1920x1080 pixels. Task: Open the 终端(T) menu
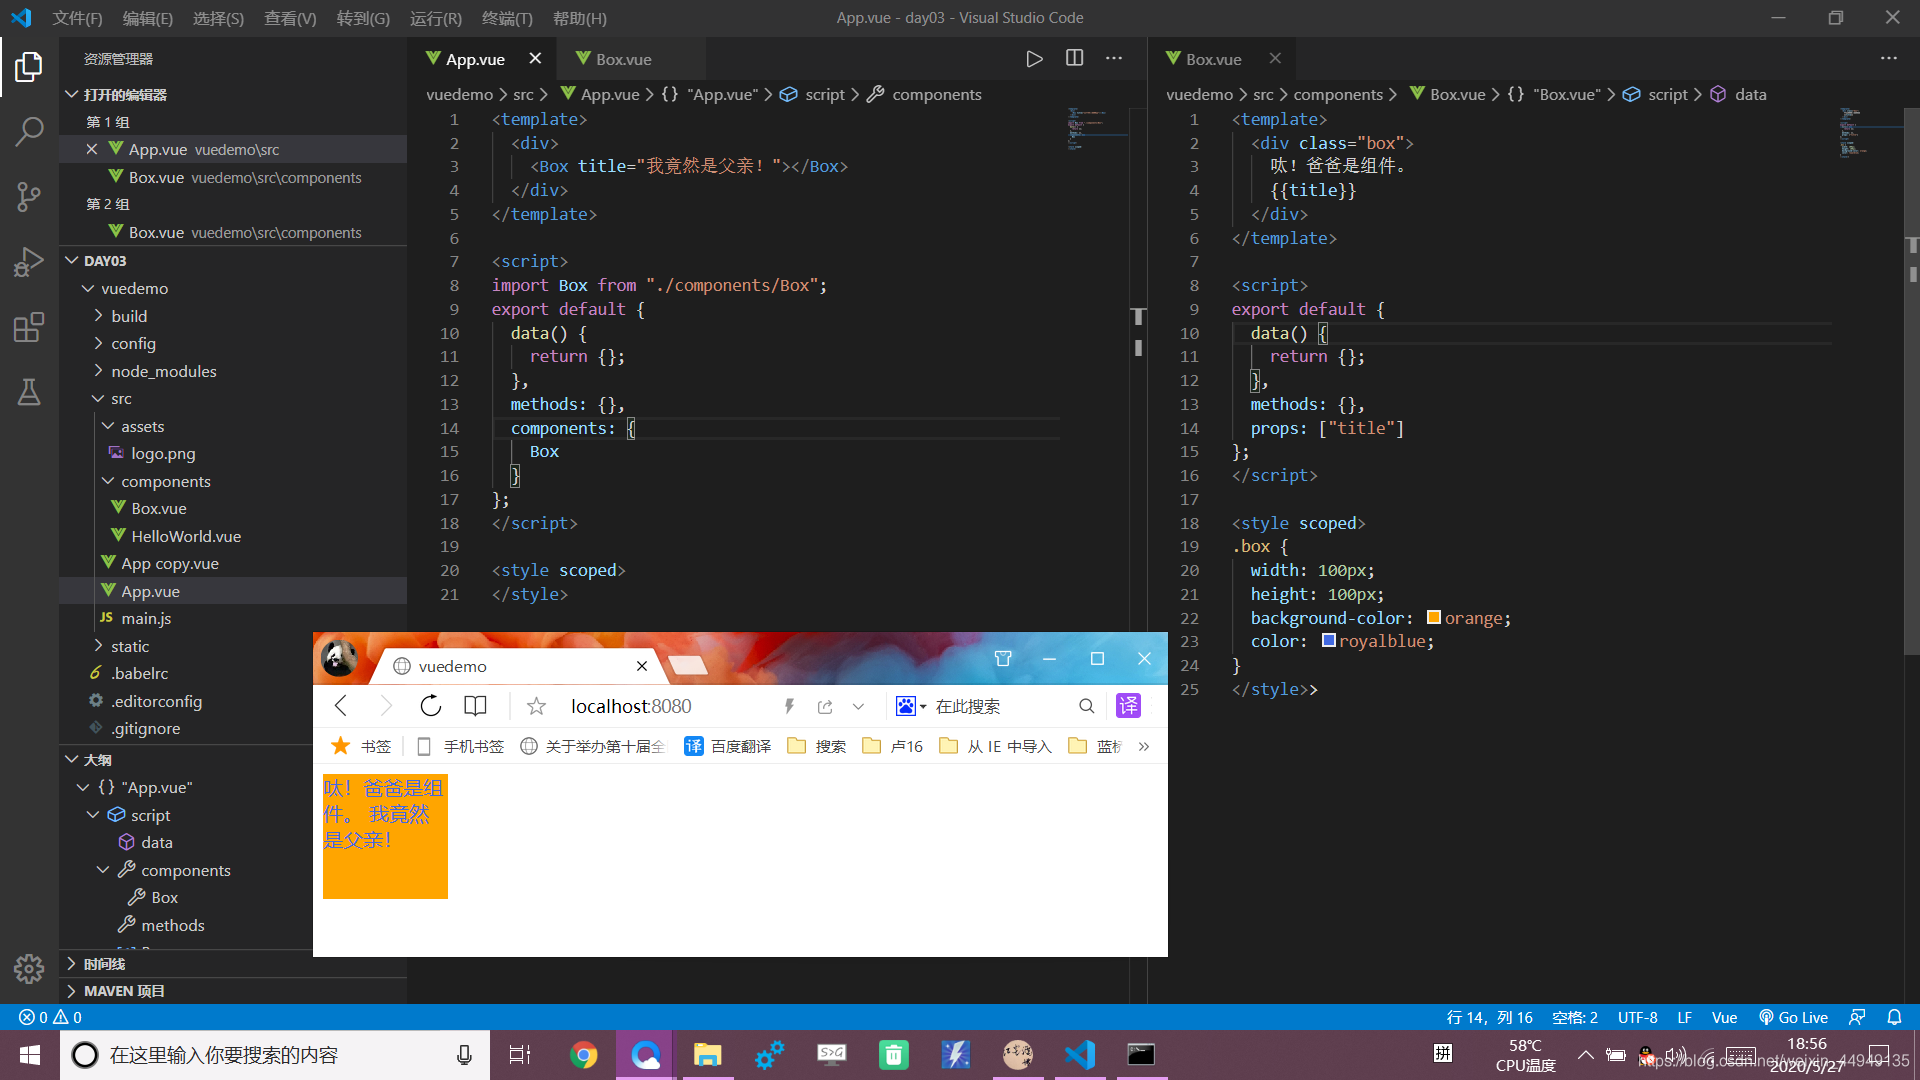(x=506, y=18)
